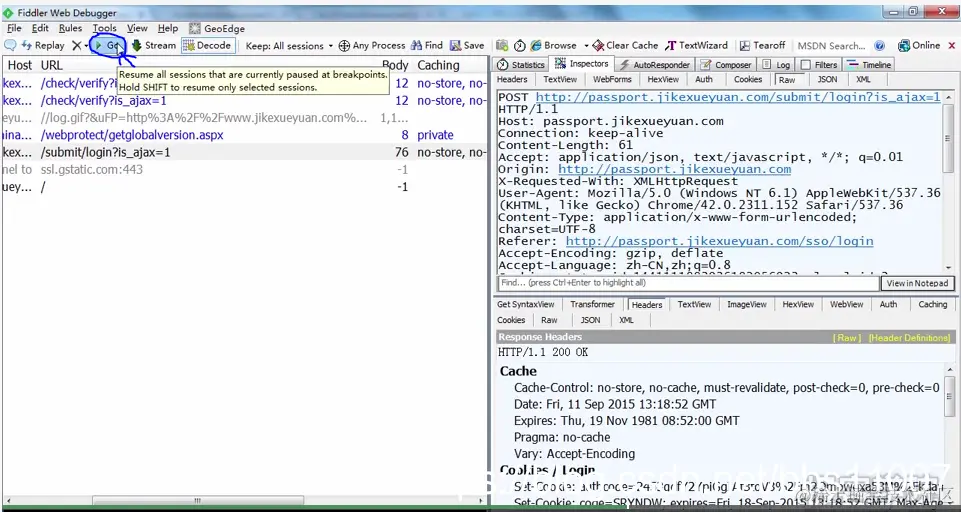Click the timer stopwatch icon

[520, 45]
